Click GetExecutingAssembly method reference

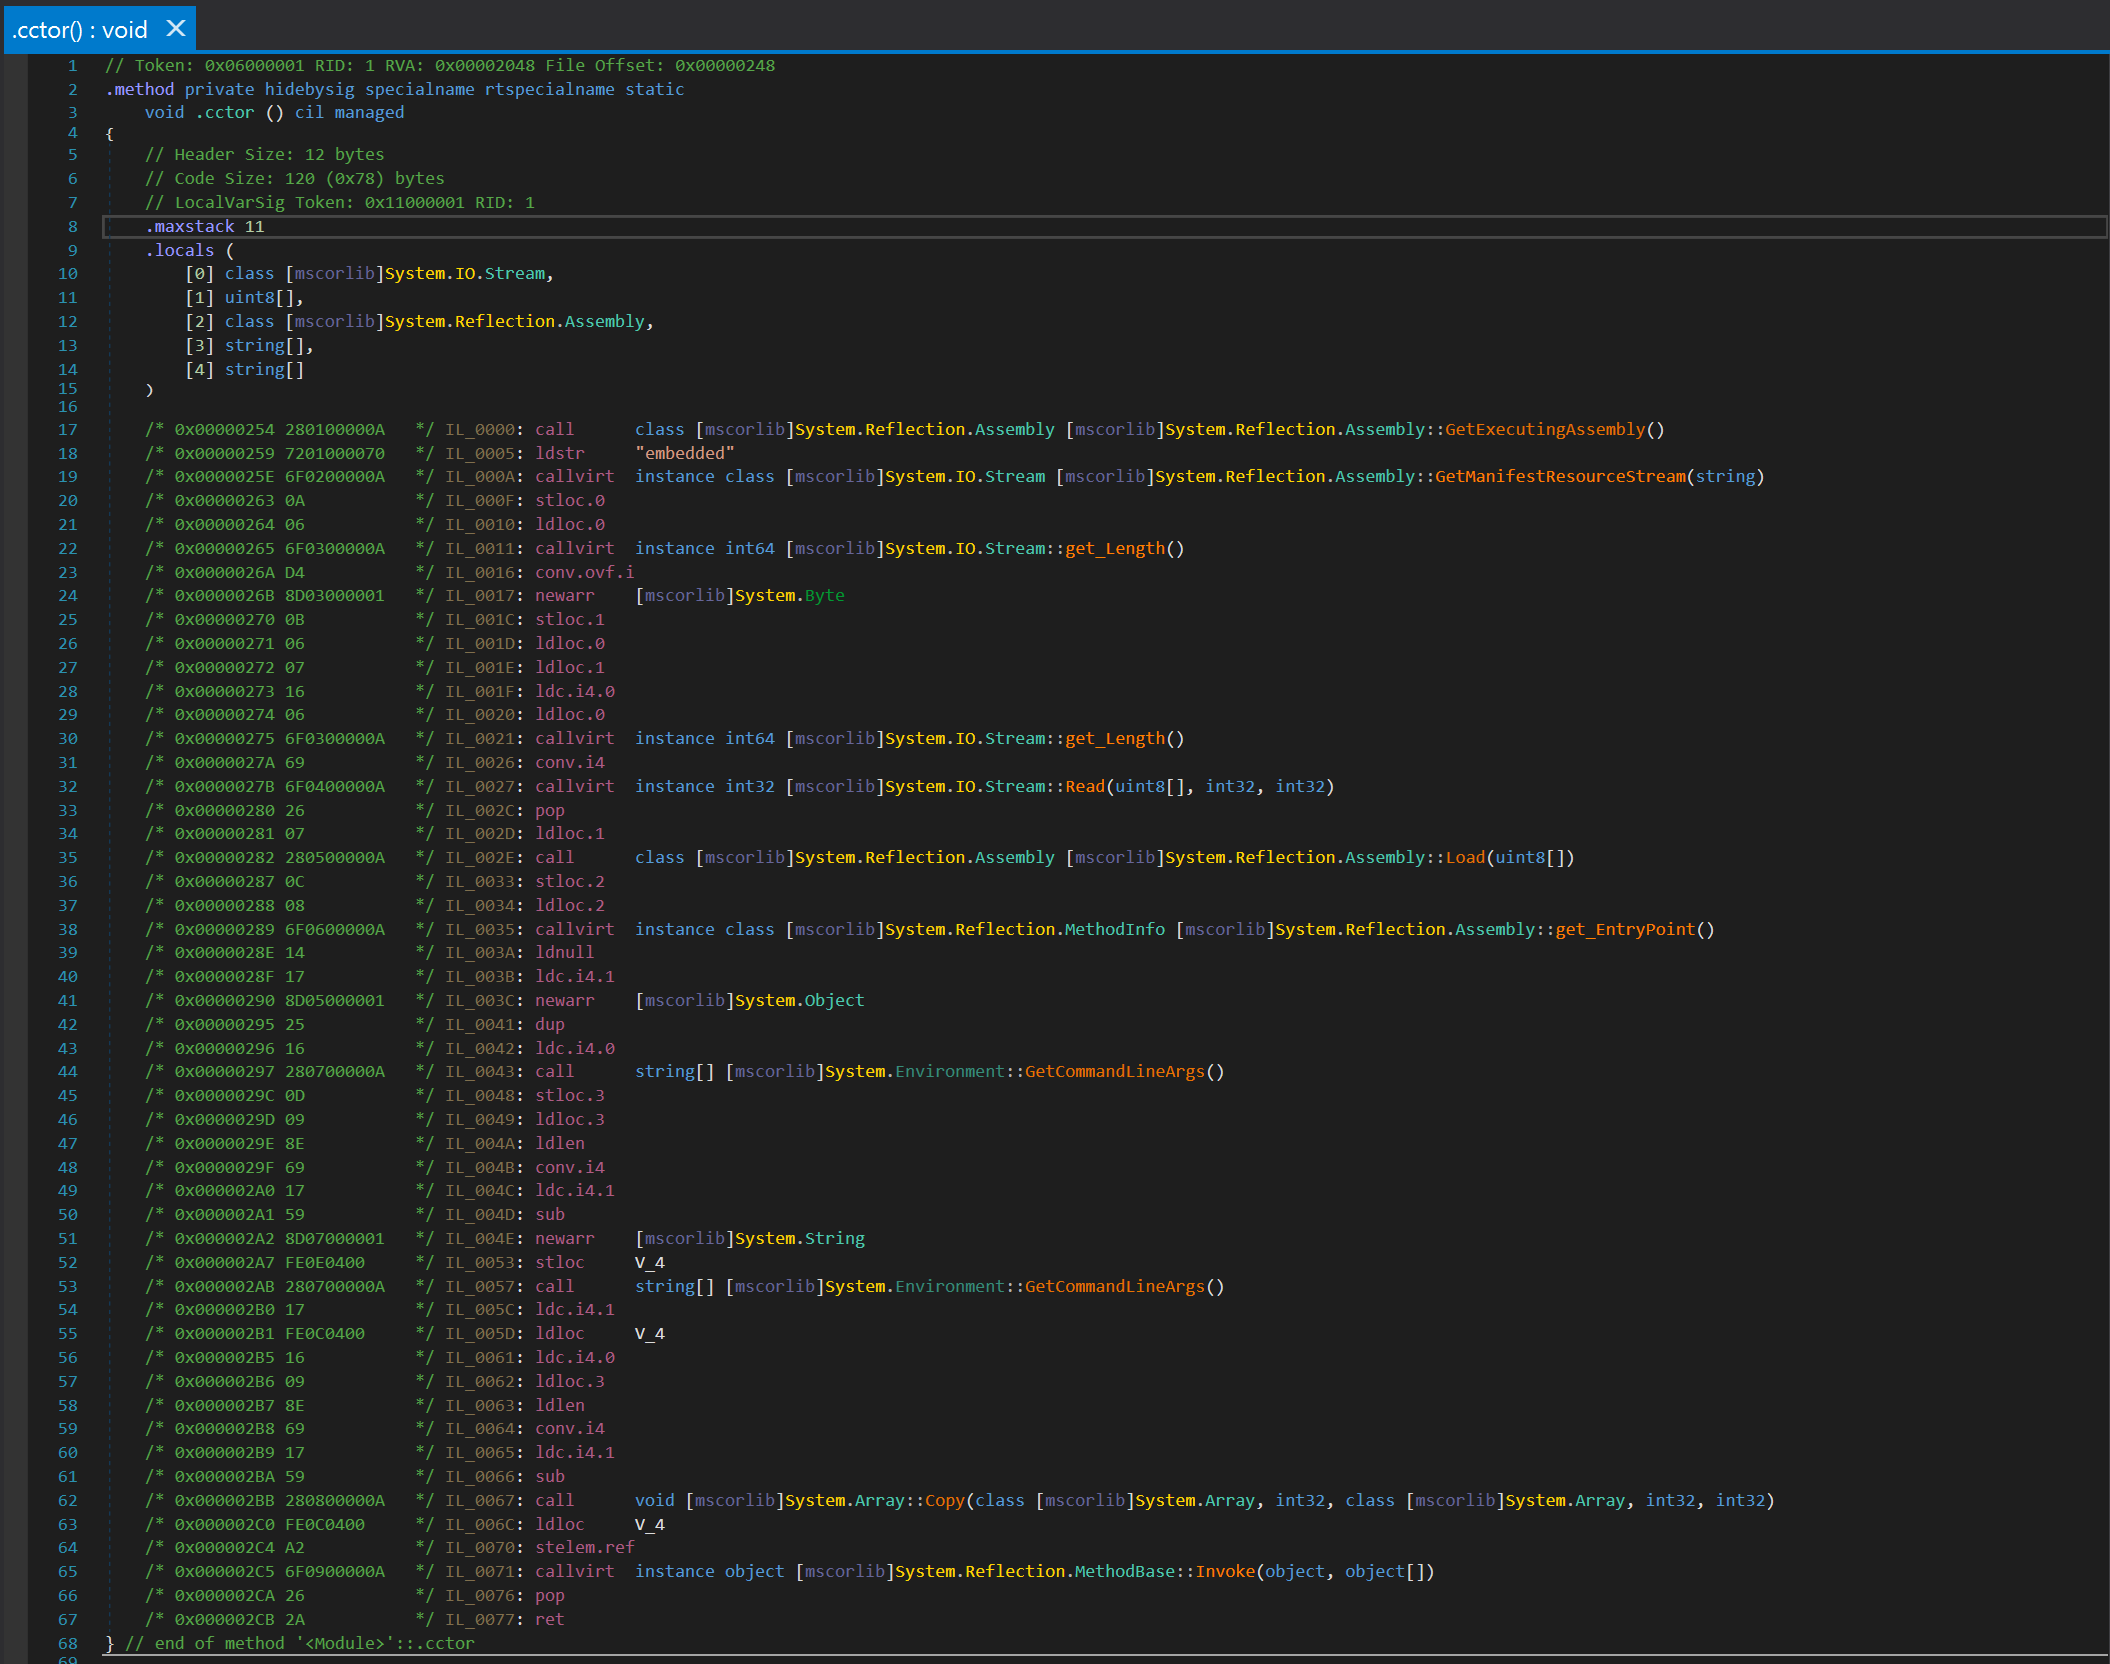[1544, 429]
